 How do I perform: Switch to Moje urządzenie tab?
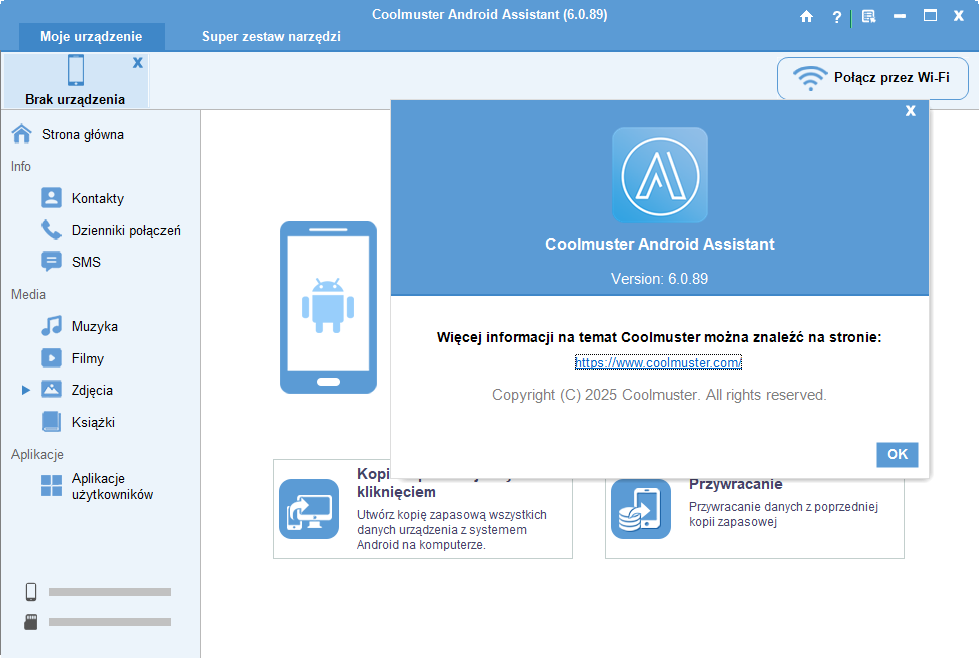(x=91, y=36)
